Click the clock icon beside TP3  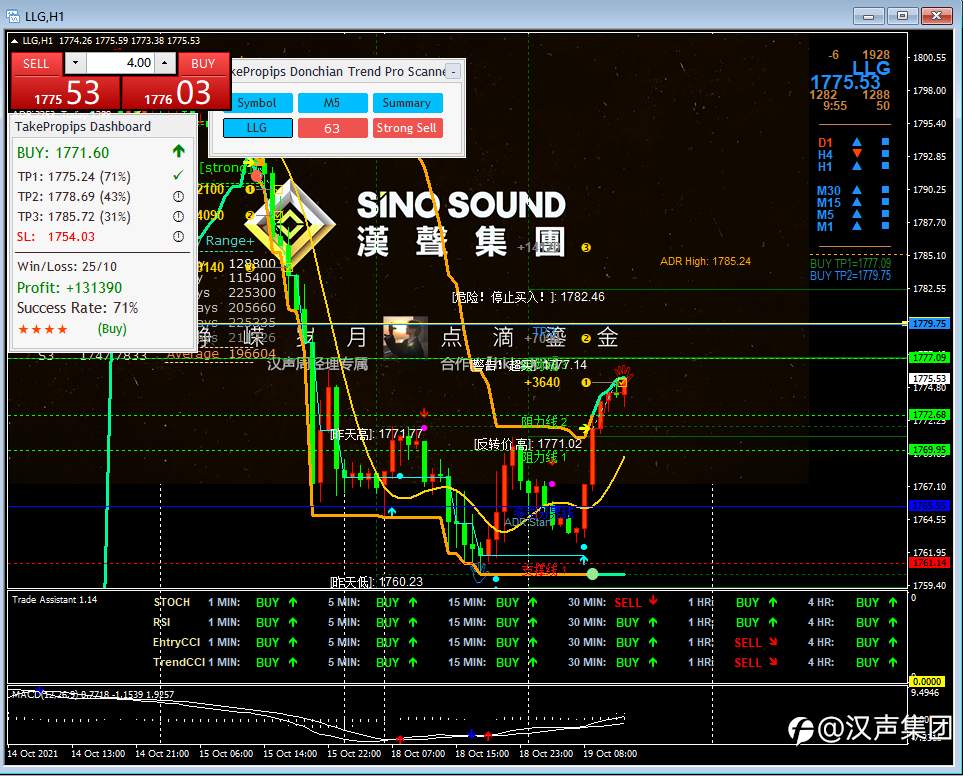[x=178, y=216]
